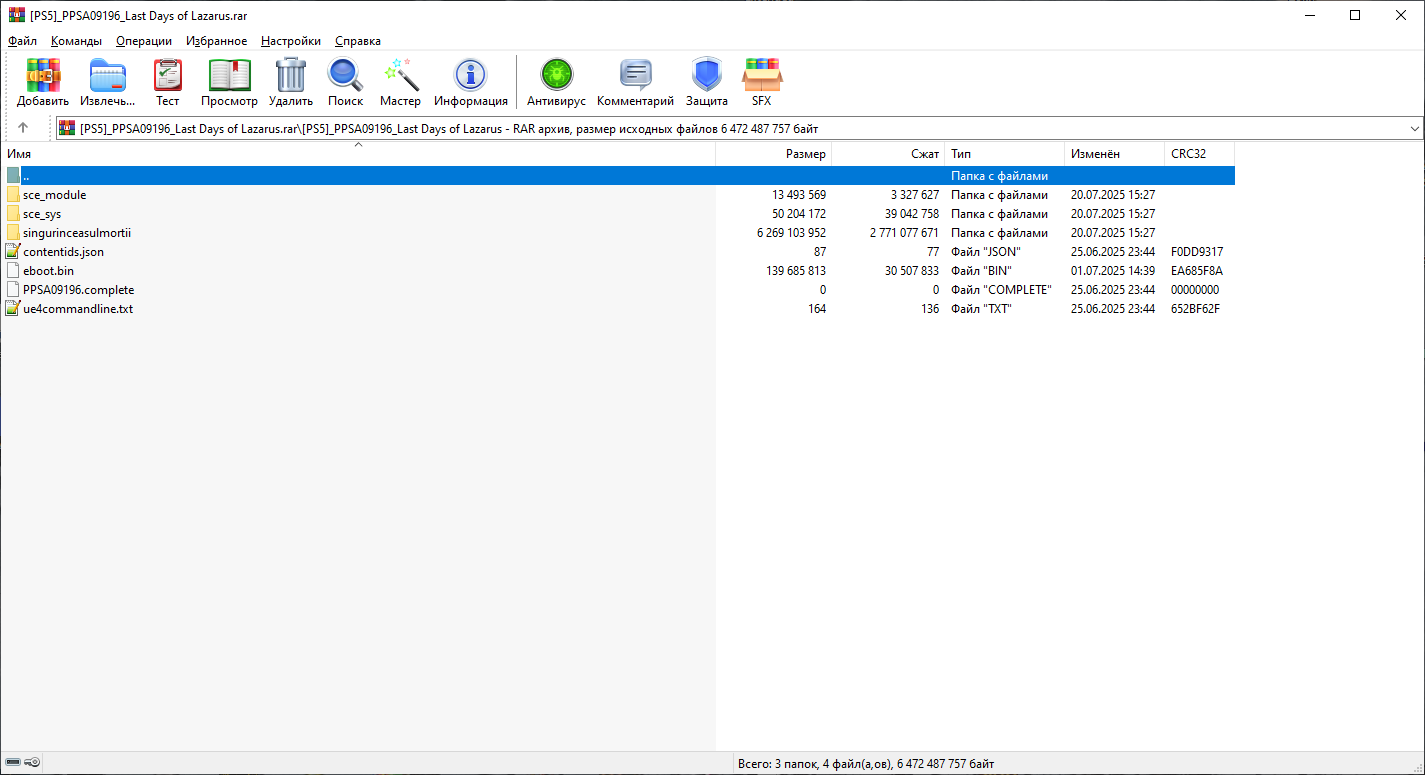
Task: Expand the archive path dropdown arrow
Action: click(x=1414, y=129)
